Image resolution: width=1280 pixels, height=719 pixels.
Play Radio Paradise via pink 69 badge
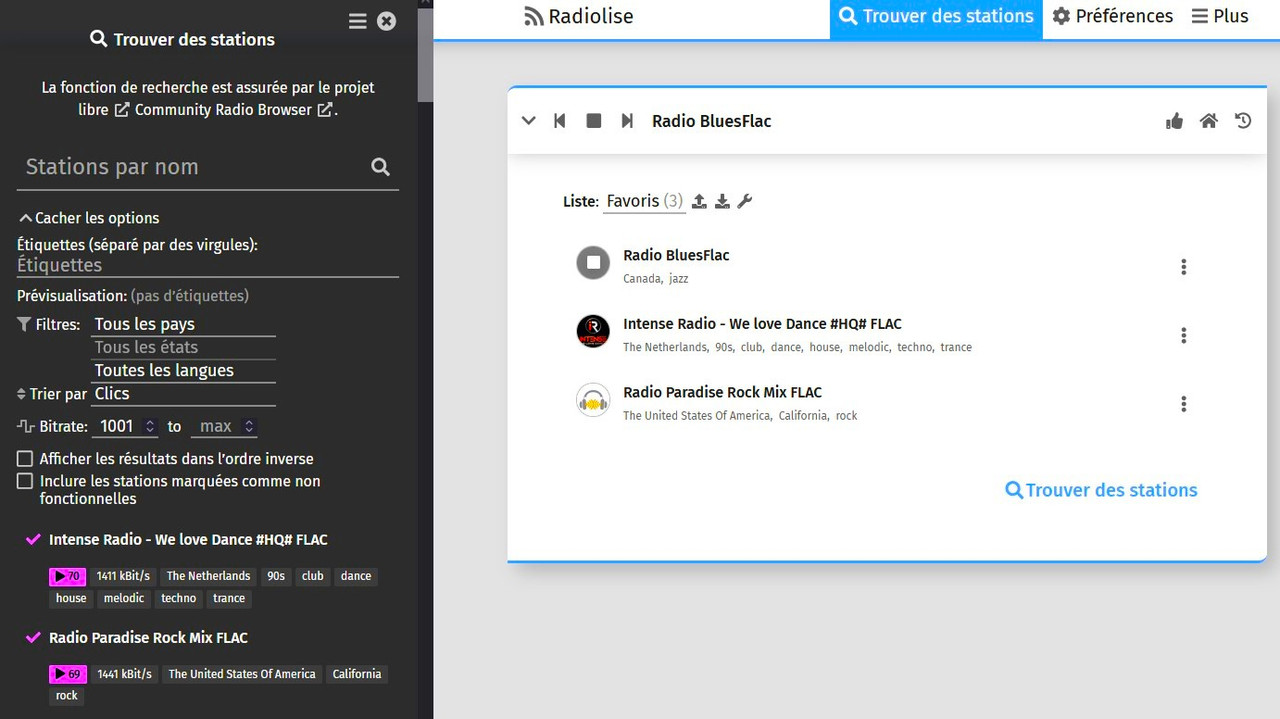point(68,674)
